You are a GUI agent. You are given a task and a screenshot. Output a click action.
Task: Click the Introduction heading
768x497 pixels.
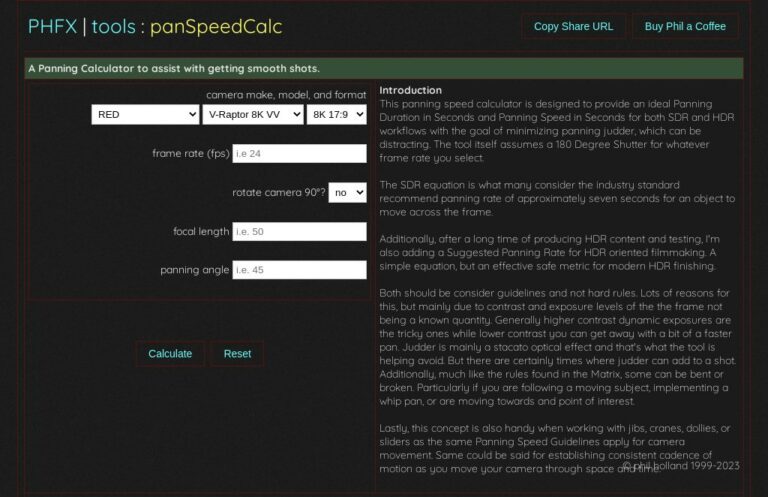point(410,90)
